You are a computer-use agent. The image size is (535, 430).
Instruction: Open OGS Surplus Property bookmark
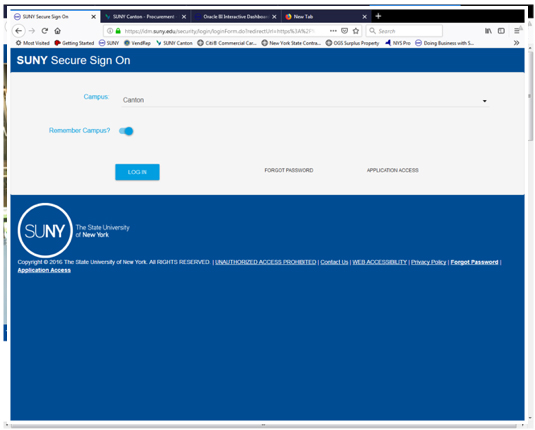[352, 43]
